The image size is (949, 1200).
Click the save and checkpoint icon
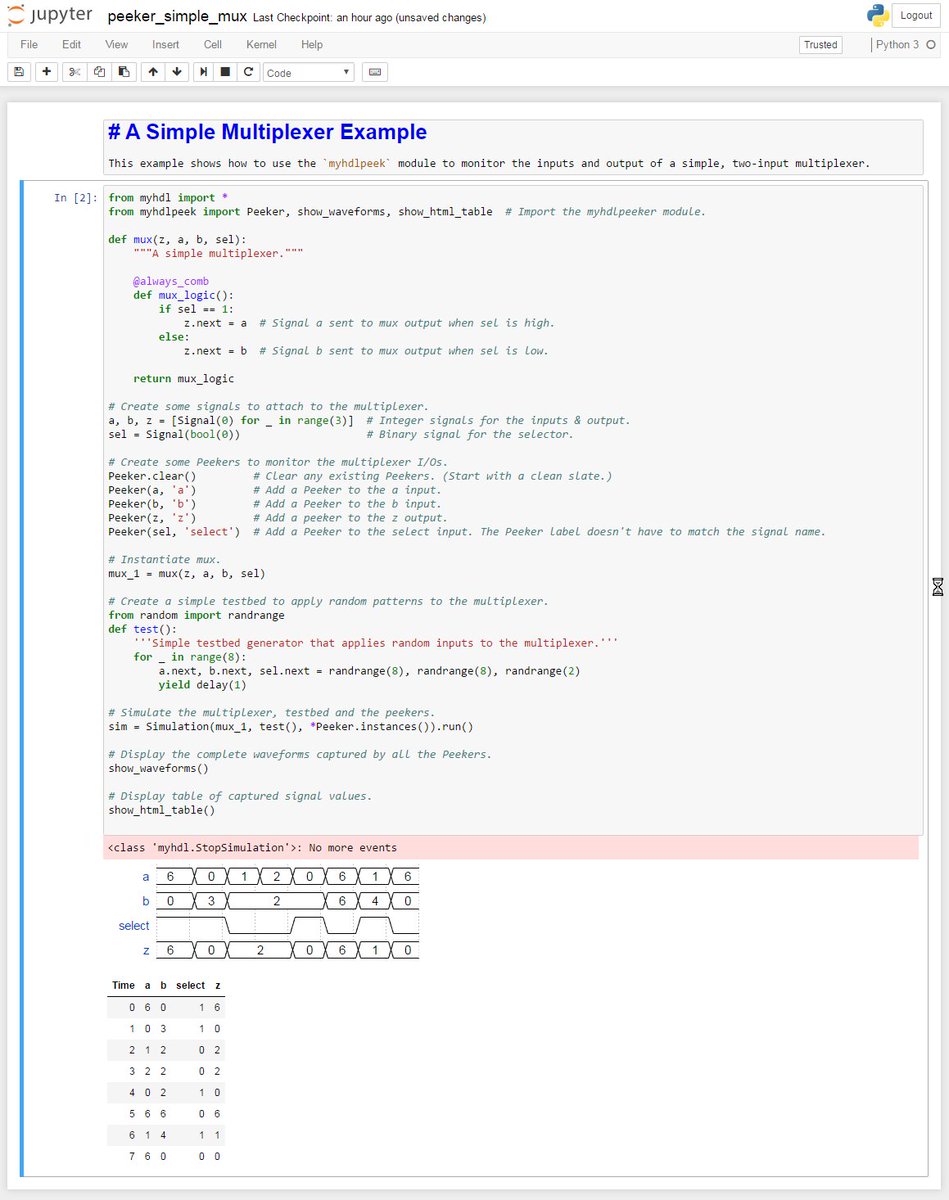click(x=19, y=72)
